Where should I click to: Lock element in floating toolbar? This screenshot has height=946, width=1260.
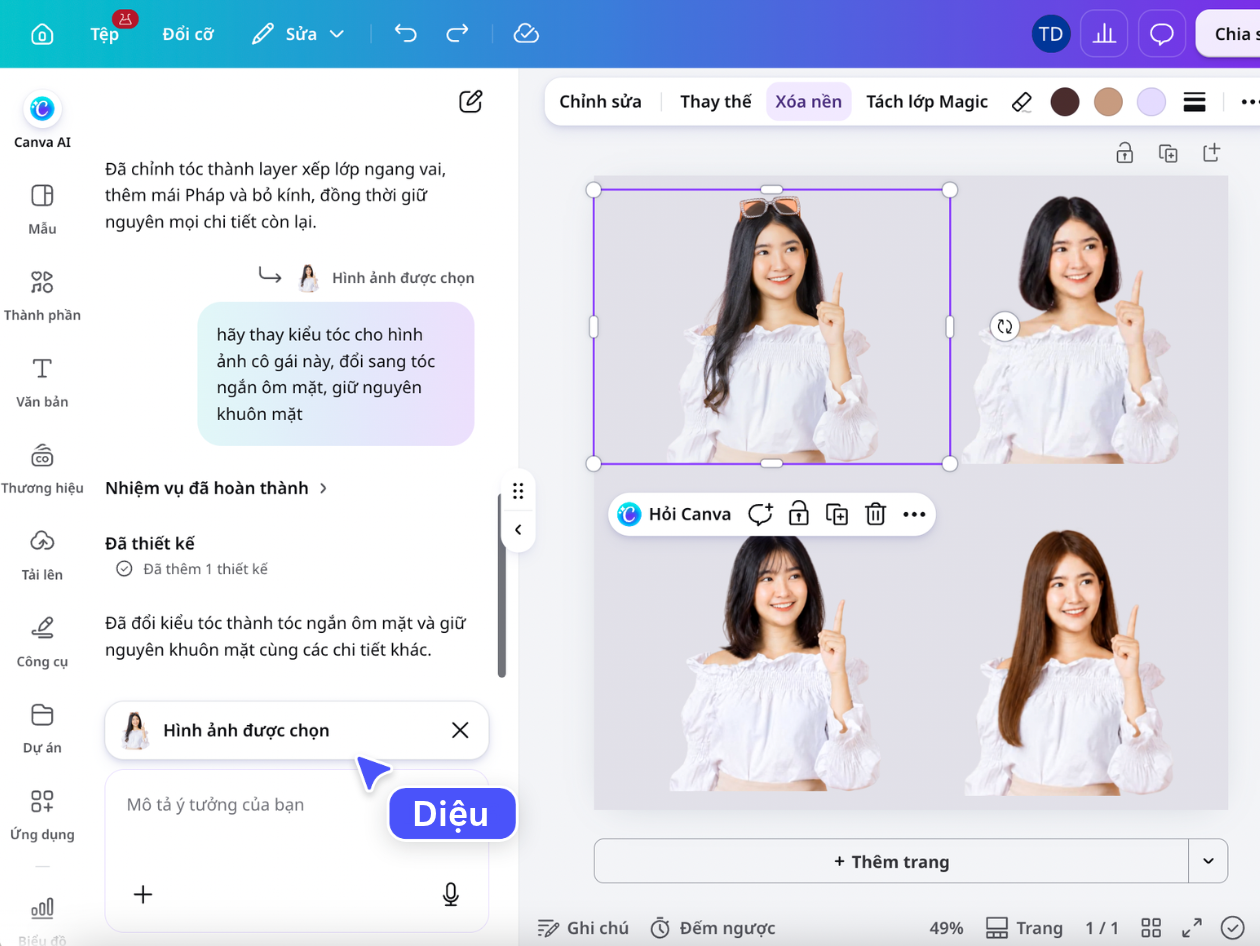pos(798,515)
